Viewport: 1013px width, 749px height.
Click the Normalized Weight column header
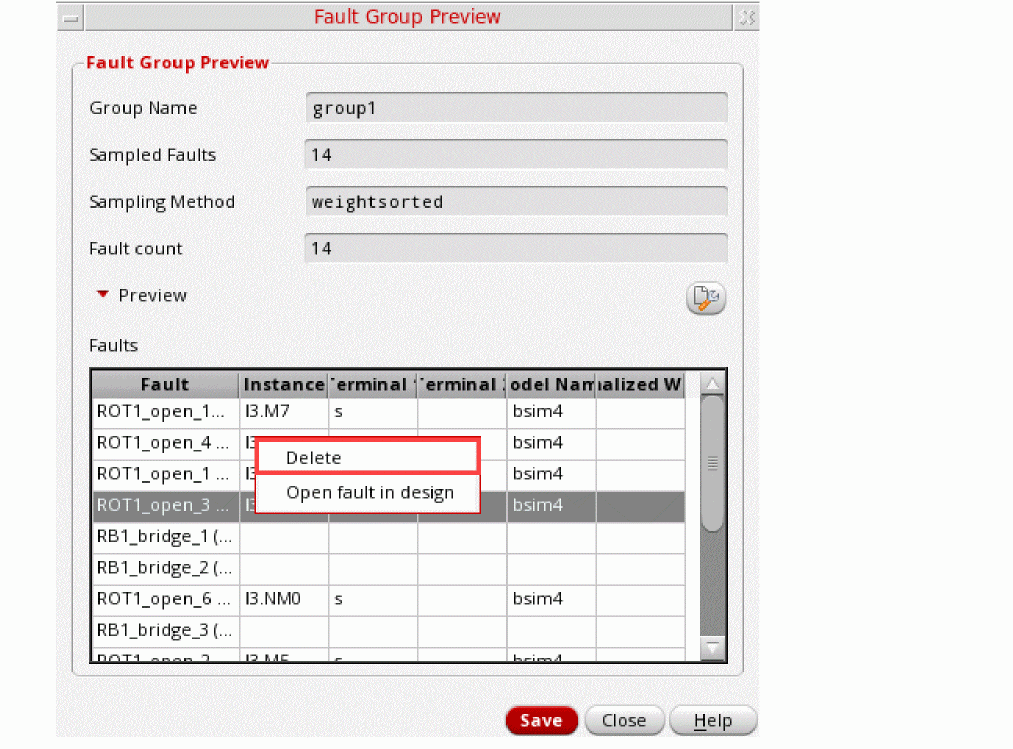point(640,385)
